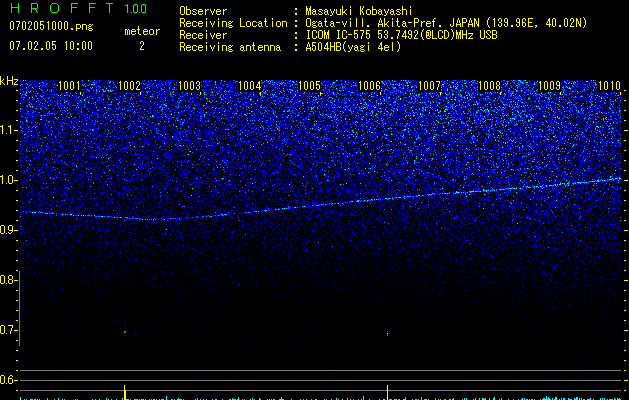Click the yellow meteor spike near 1002

pos(125,392)
